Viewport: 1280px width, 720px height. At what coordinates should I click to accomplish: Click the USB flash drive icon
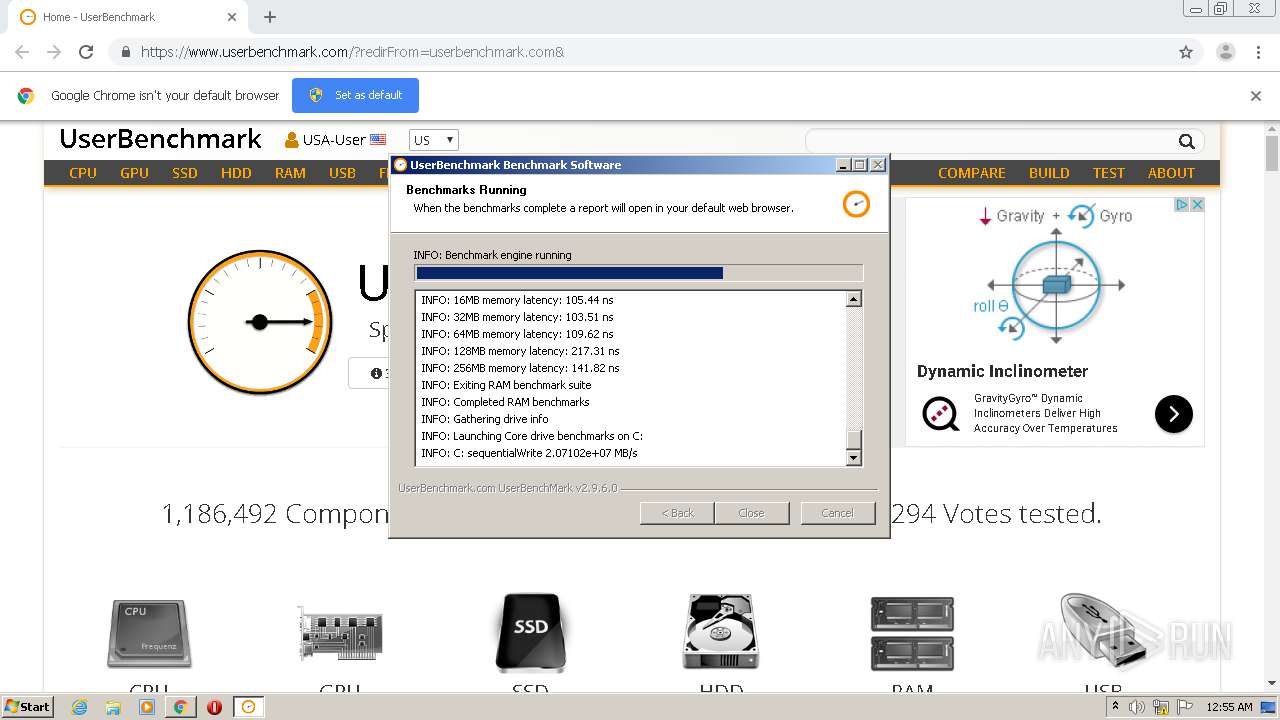(x=1102, y=630)
